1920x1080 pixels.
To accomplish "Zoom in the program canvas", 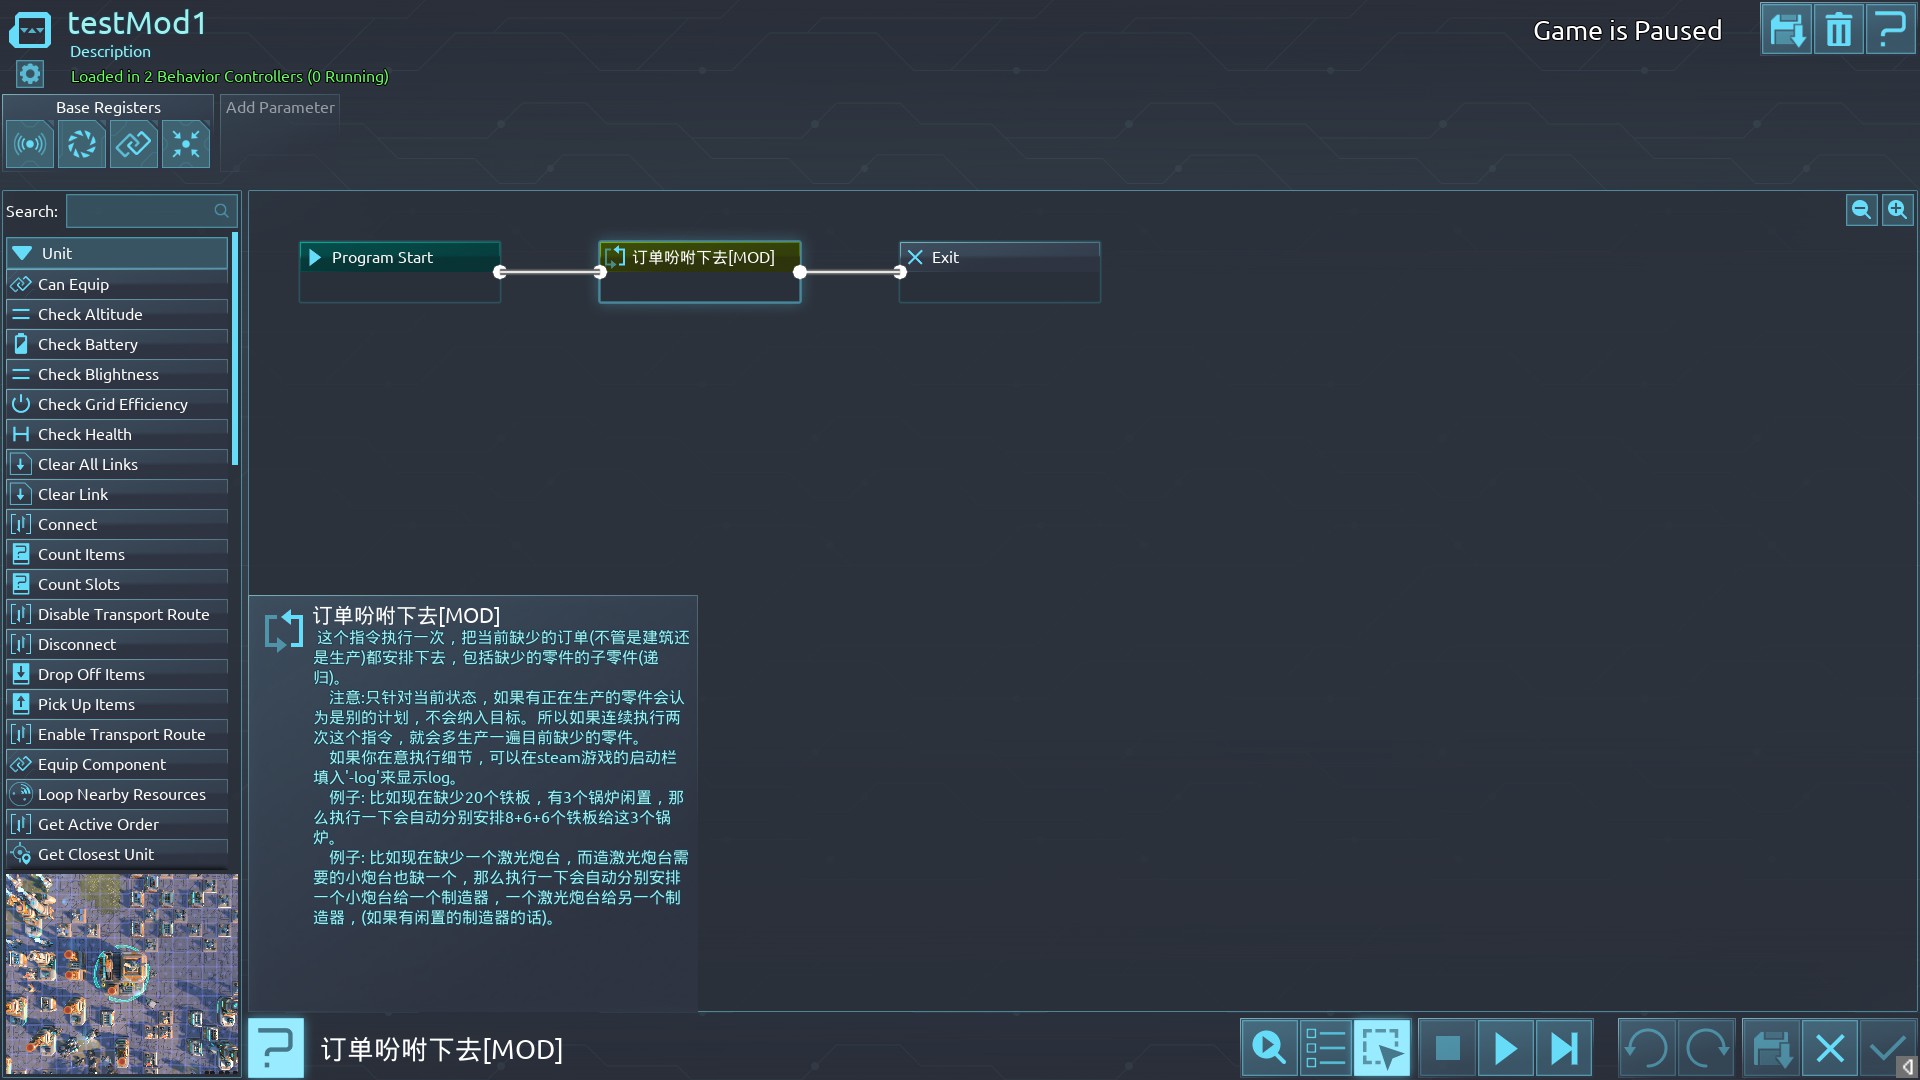I will pyautogui.click(x=1897, y=210).
